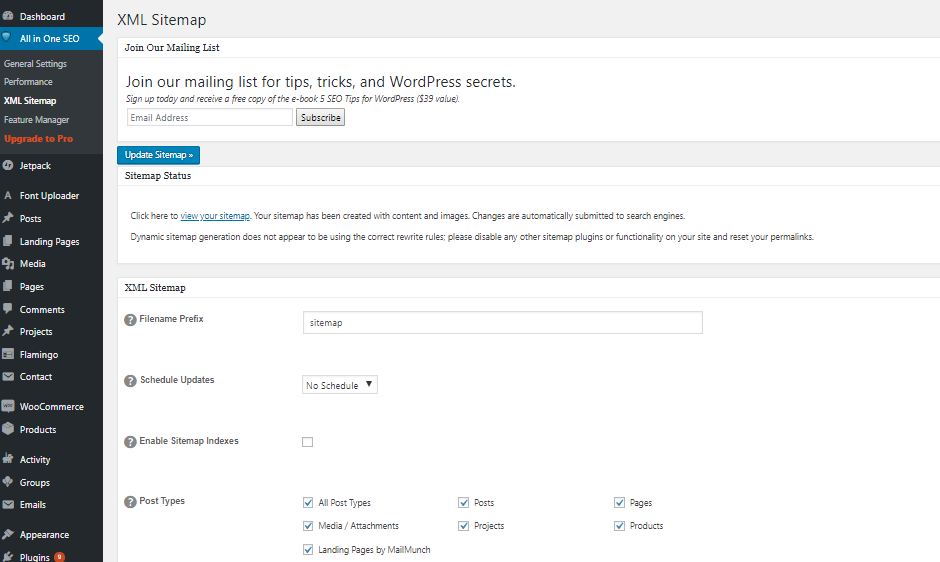The image size is (940, 562).
Task: Click the rewrite rules warning text
Action: click(472, 237)
